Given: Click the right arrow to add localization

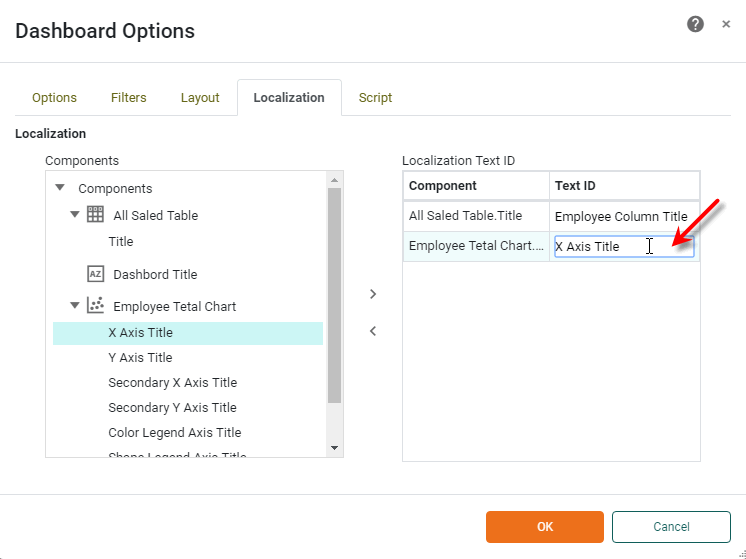Looking at the screenshot, I should (x=373, y=294).
